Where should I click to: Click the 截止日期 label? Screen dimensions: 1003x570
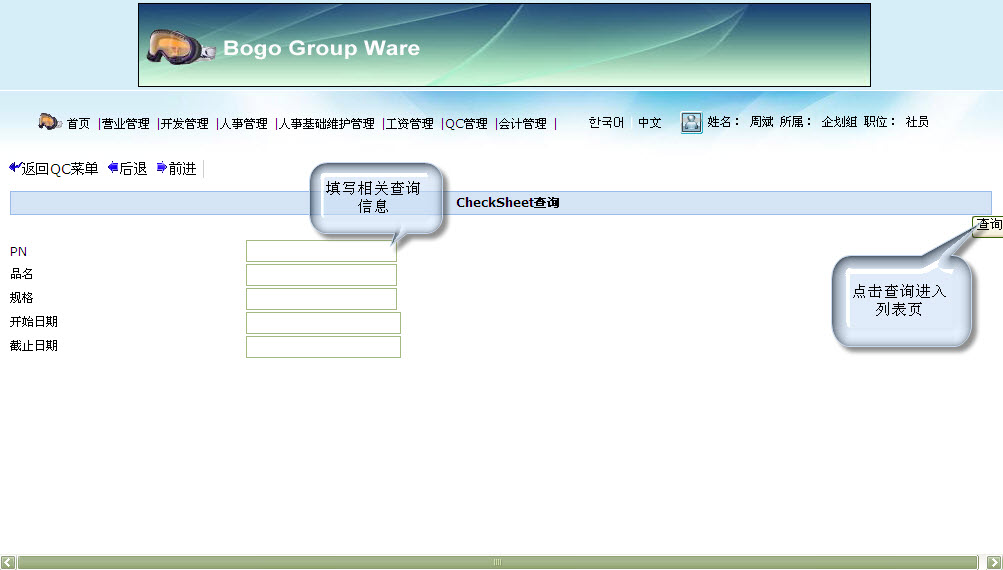pyautogui.click(x=34, y=345)
